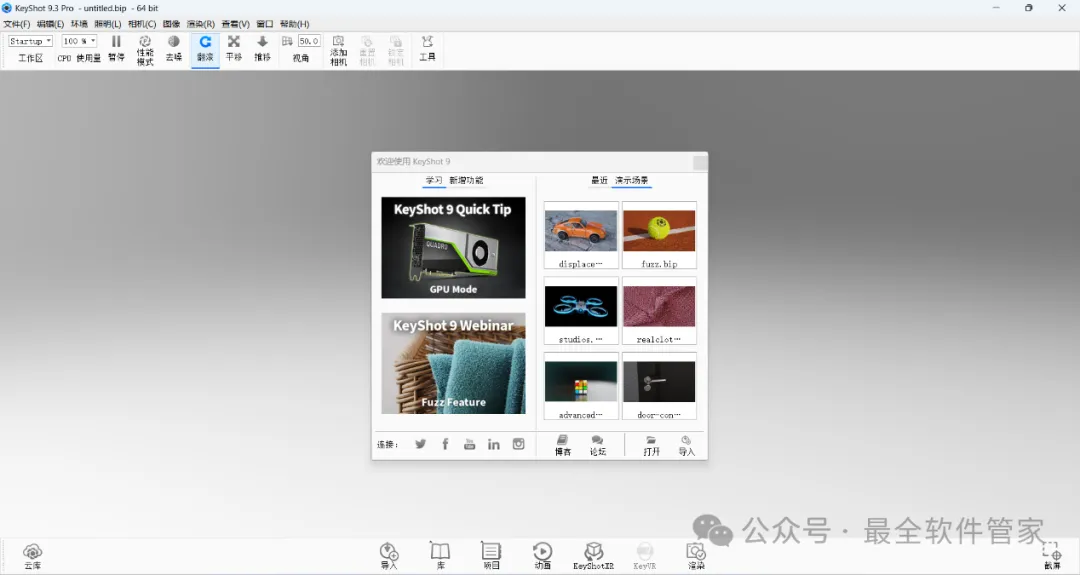Toggle the 去噪 denoise button
The height and width of the screenshot is (575, 1080).
click(x=174, y=49)
